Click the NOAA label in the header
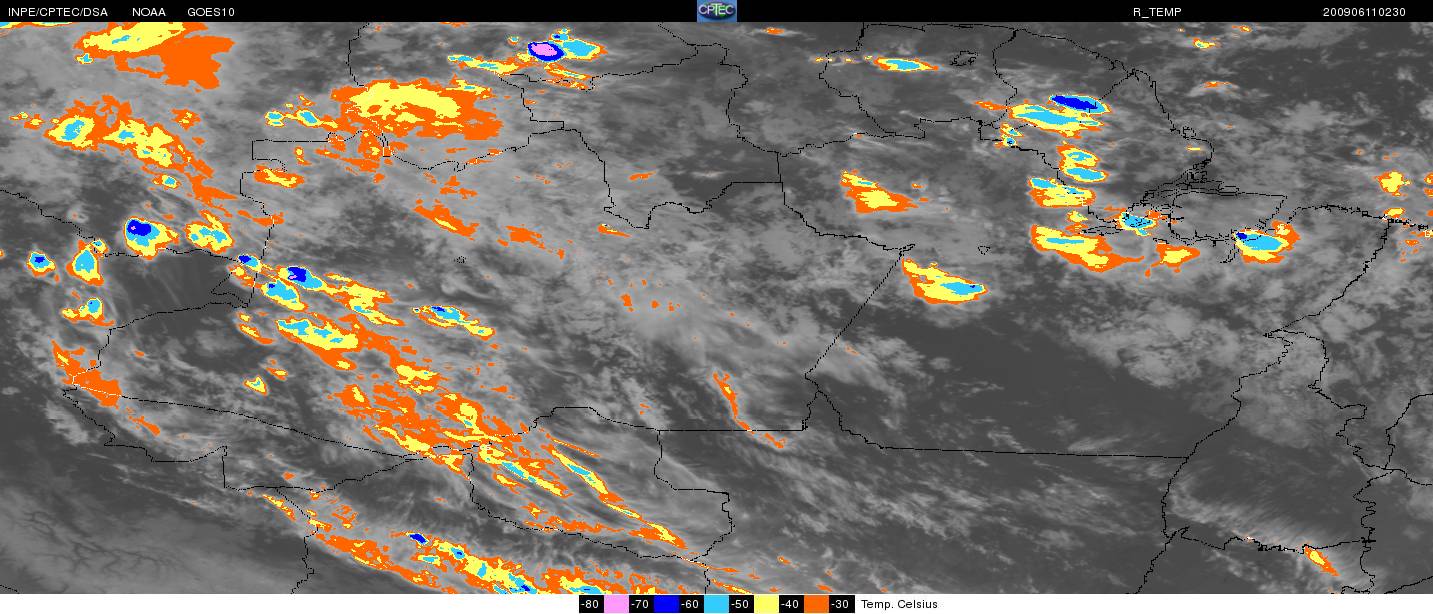Image resolution: width=1433 pixels, height=614 pixels. pos(149,12)
